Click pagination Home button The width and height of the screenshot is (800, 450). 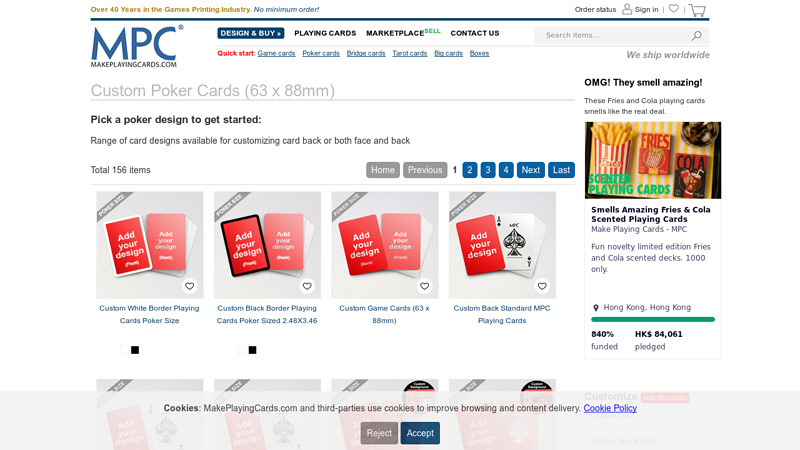point(383,170)
